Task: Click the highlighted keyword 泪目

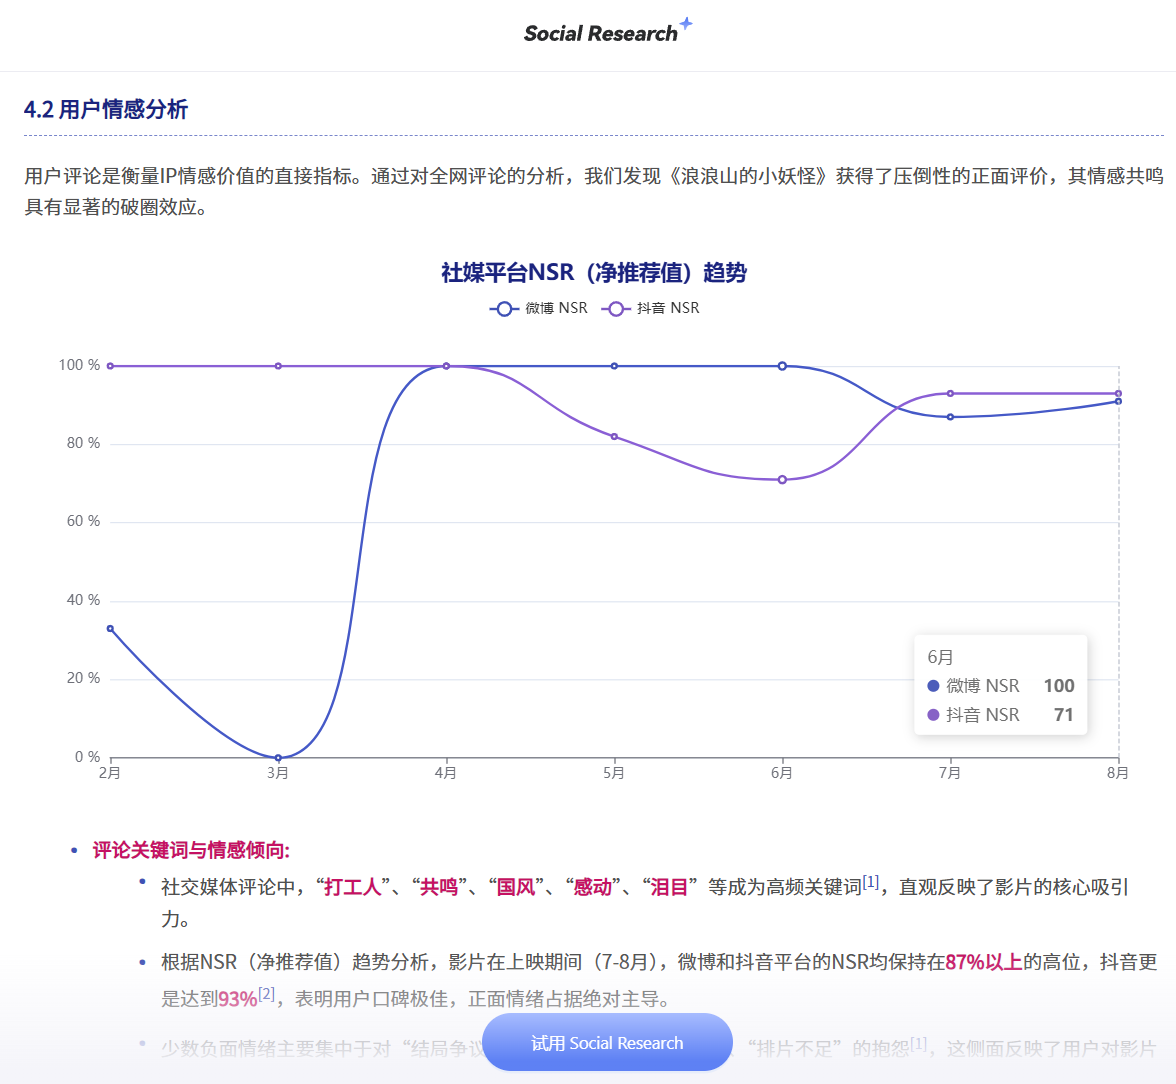Action: [x=670, y=887]
